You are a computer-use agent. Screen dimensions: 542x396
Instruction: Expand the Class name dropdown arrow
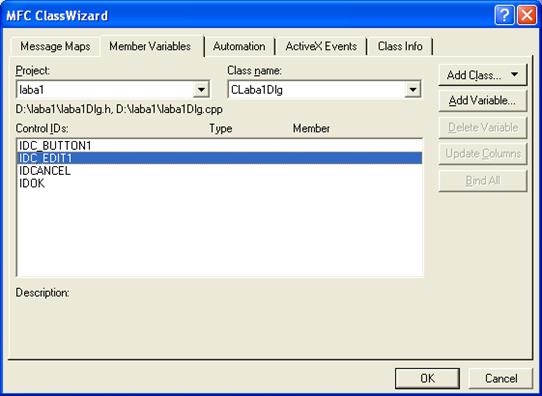pos(412,90)
